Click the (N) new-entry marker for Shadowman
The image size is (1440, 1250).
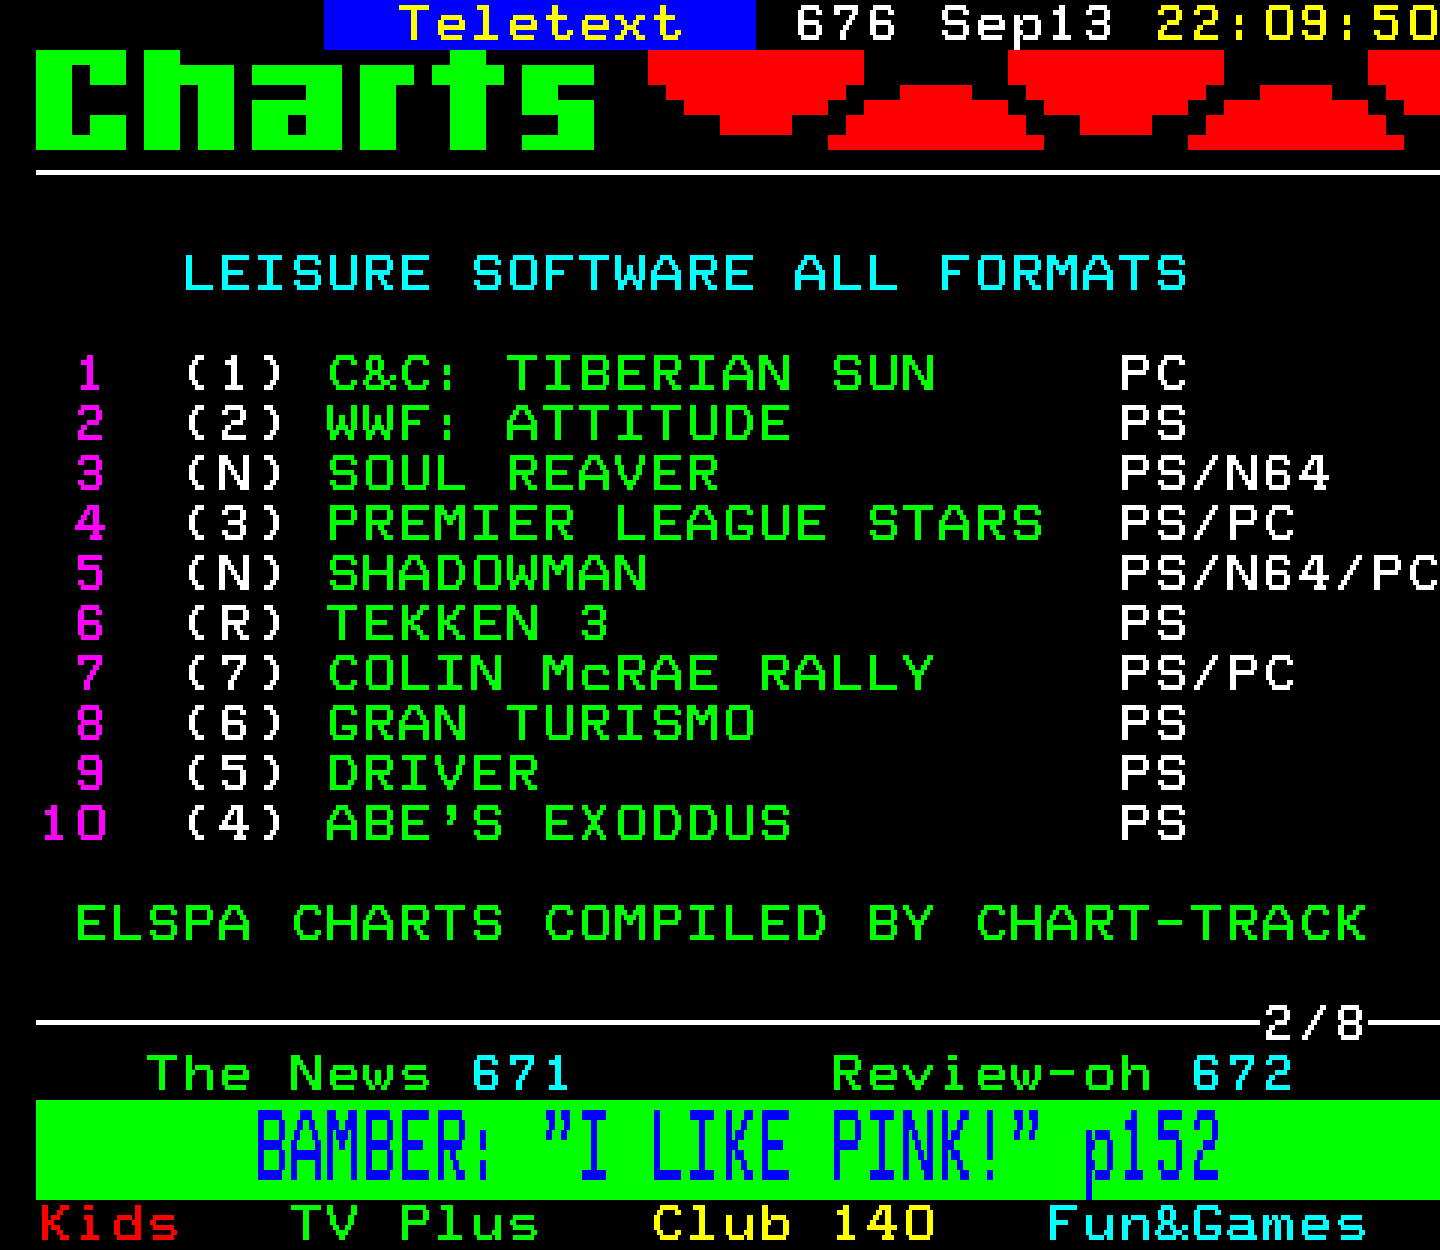click(x=234, y=574)
